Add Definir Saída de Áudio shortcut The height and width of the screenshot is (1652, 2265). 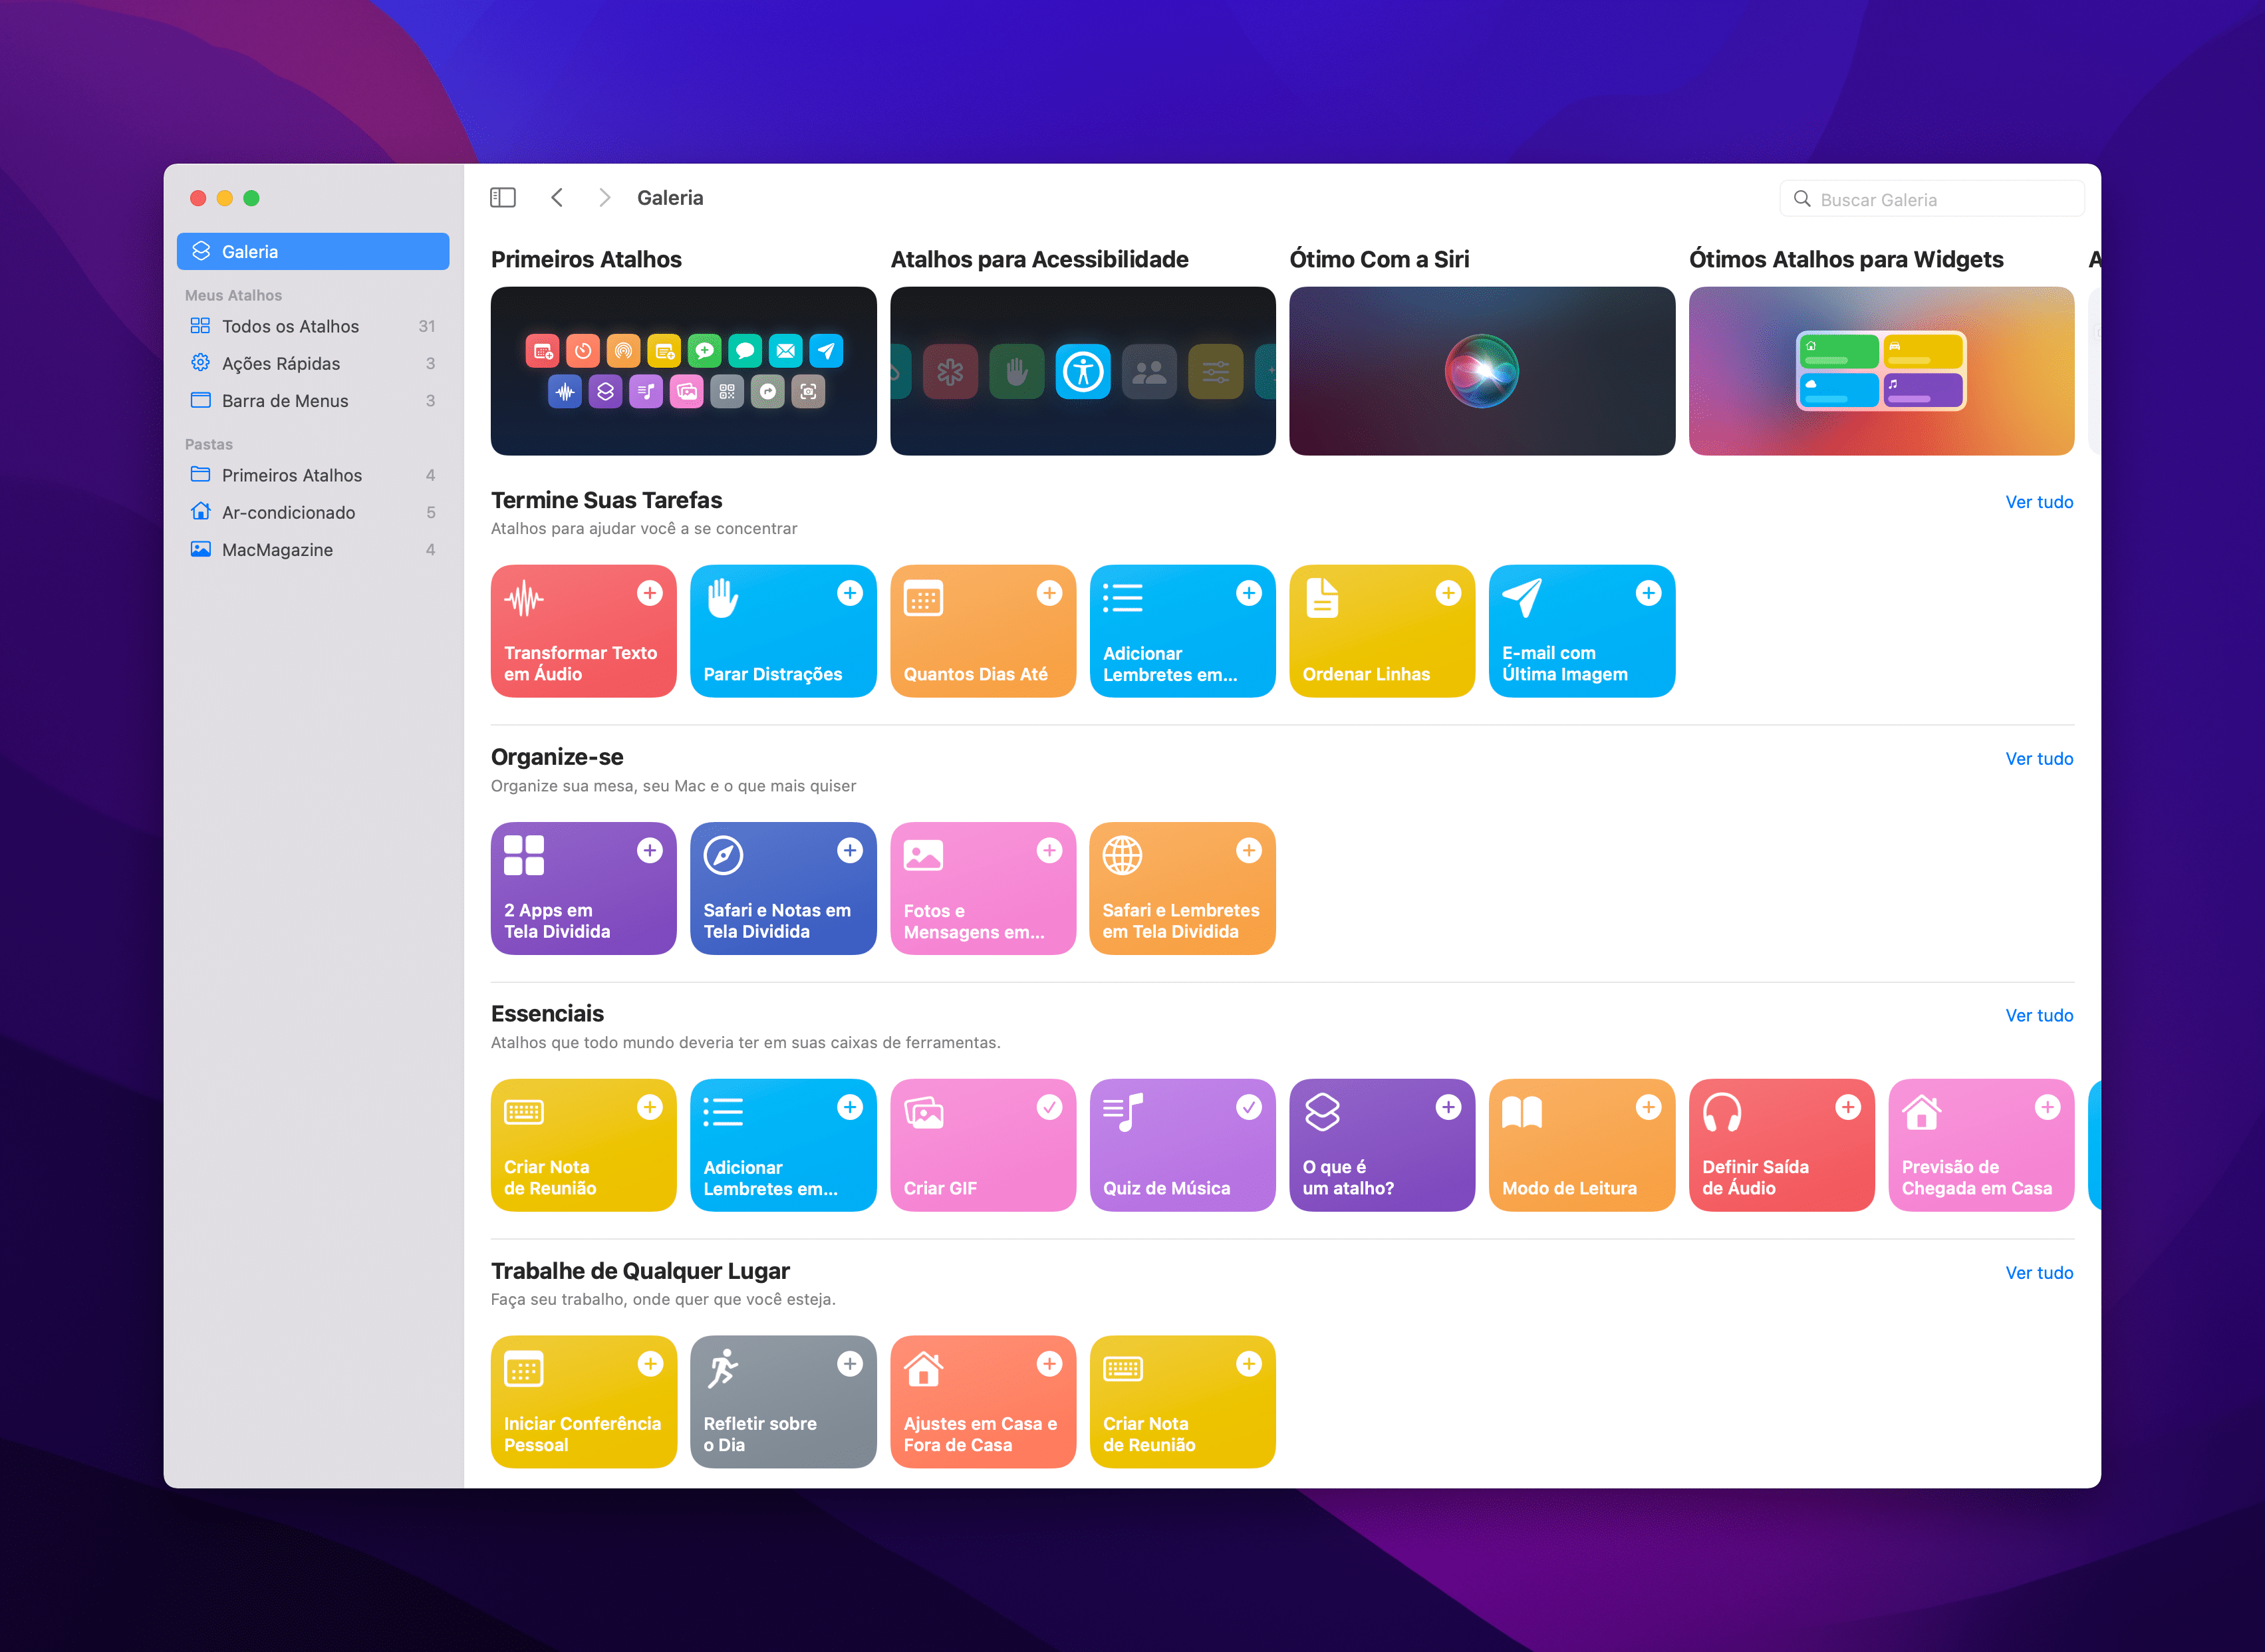(x=1848, y=1107)
